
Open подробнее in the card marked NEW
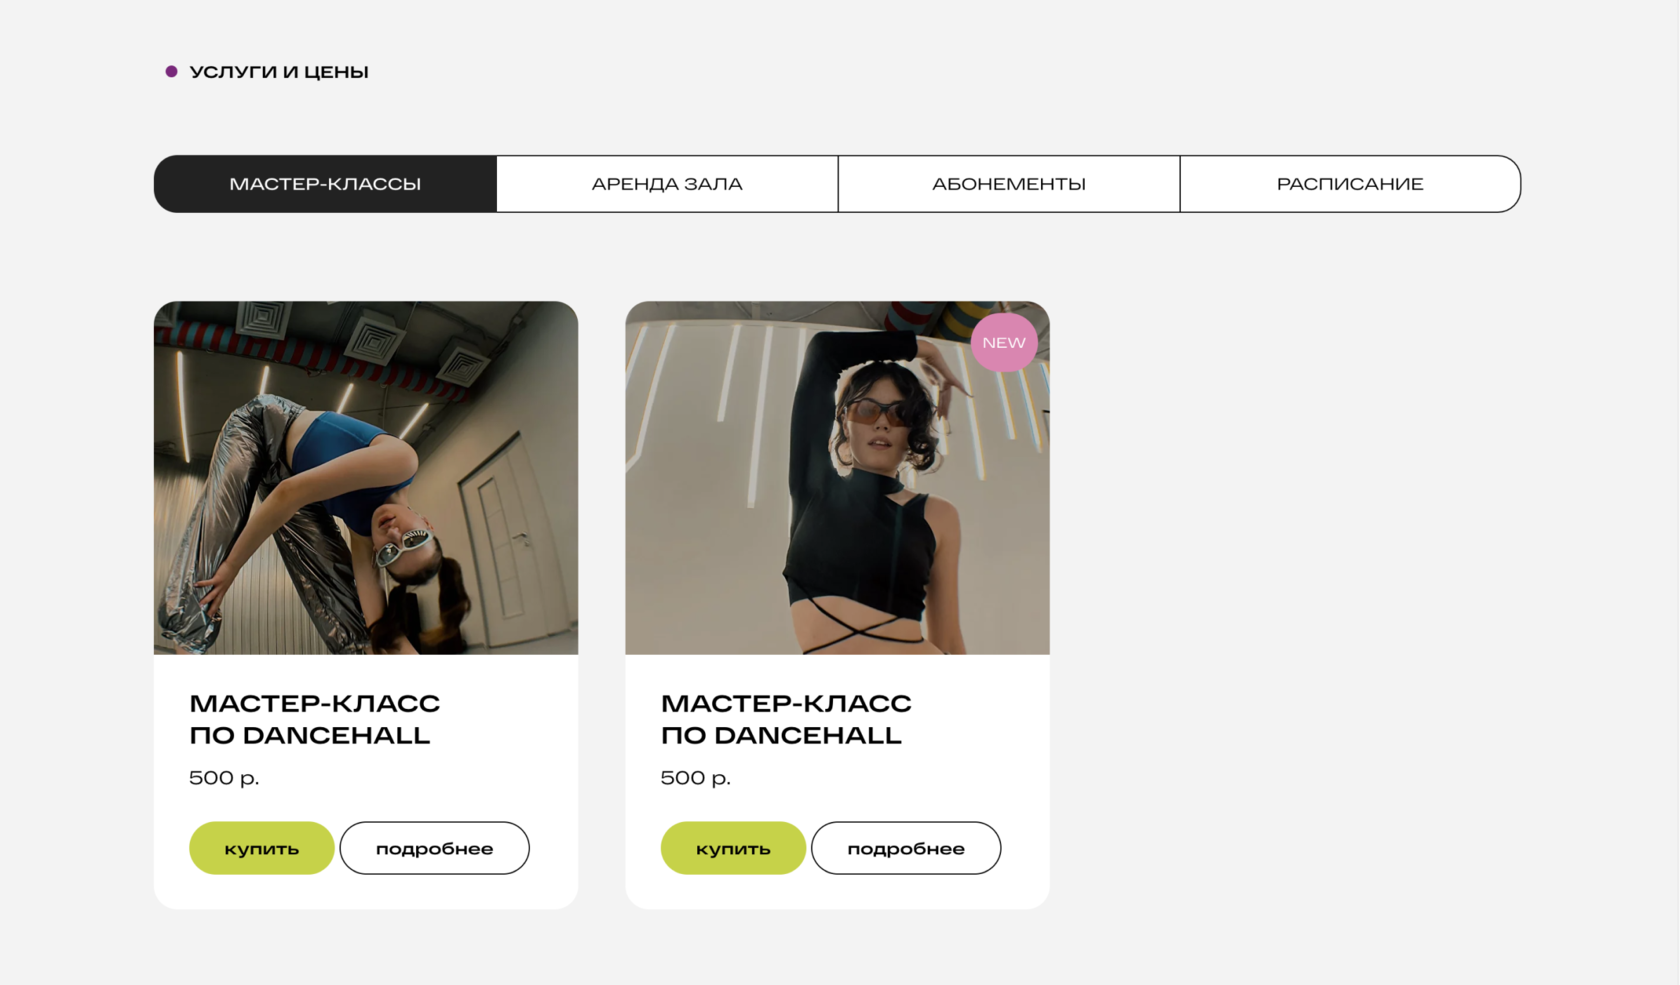906,848
